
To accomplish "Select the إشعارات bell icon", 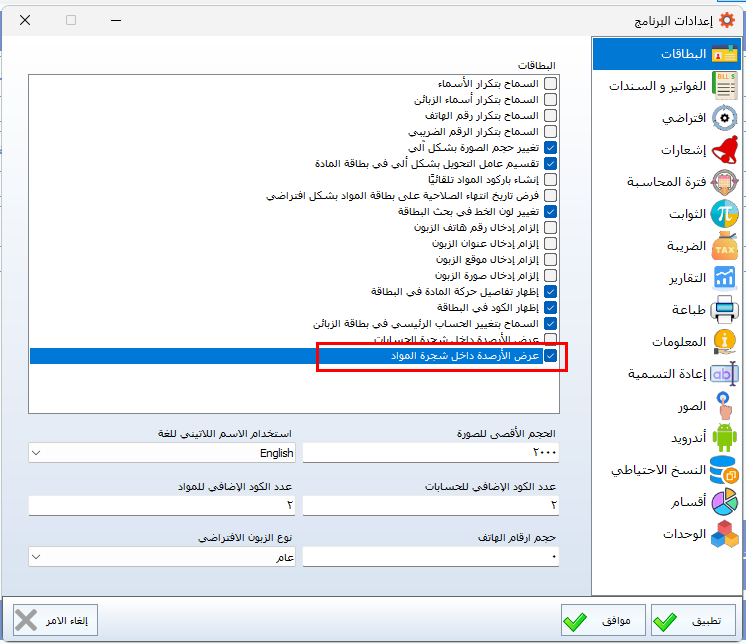I will pyautogui.click(x=725, y=150).
